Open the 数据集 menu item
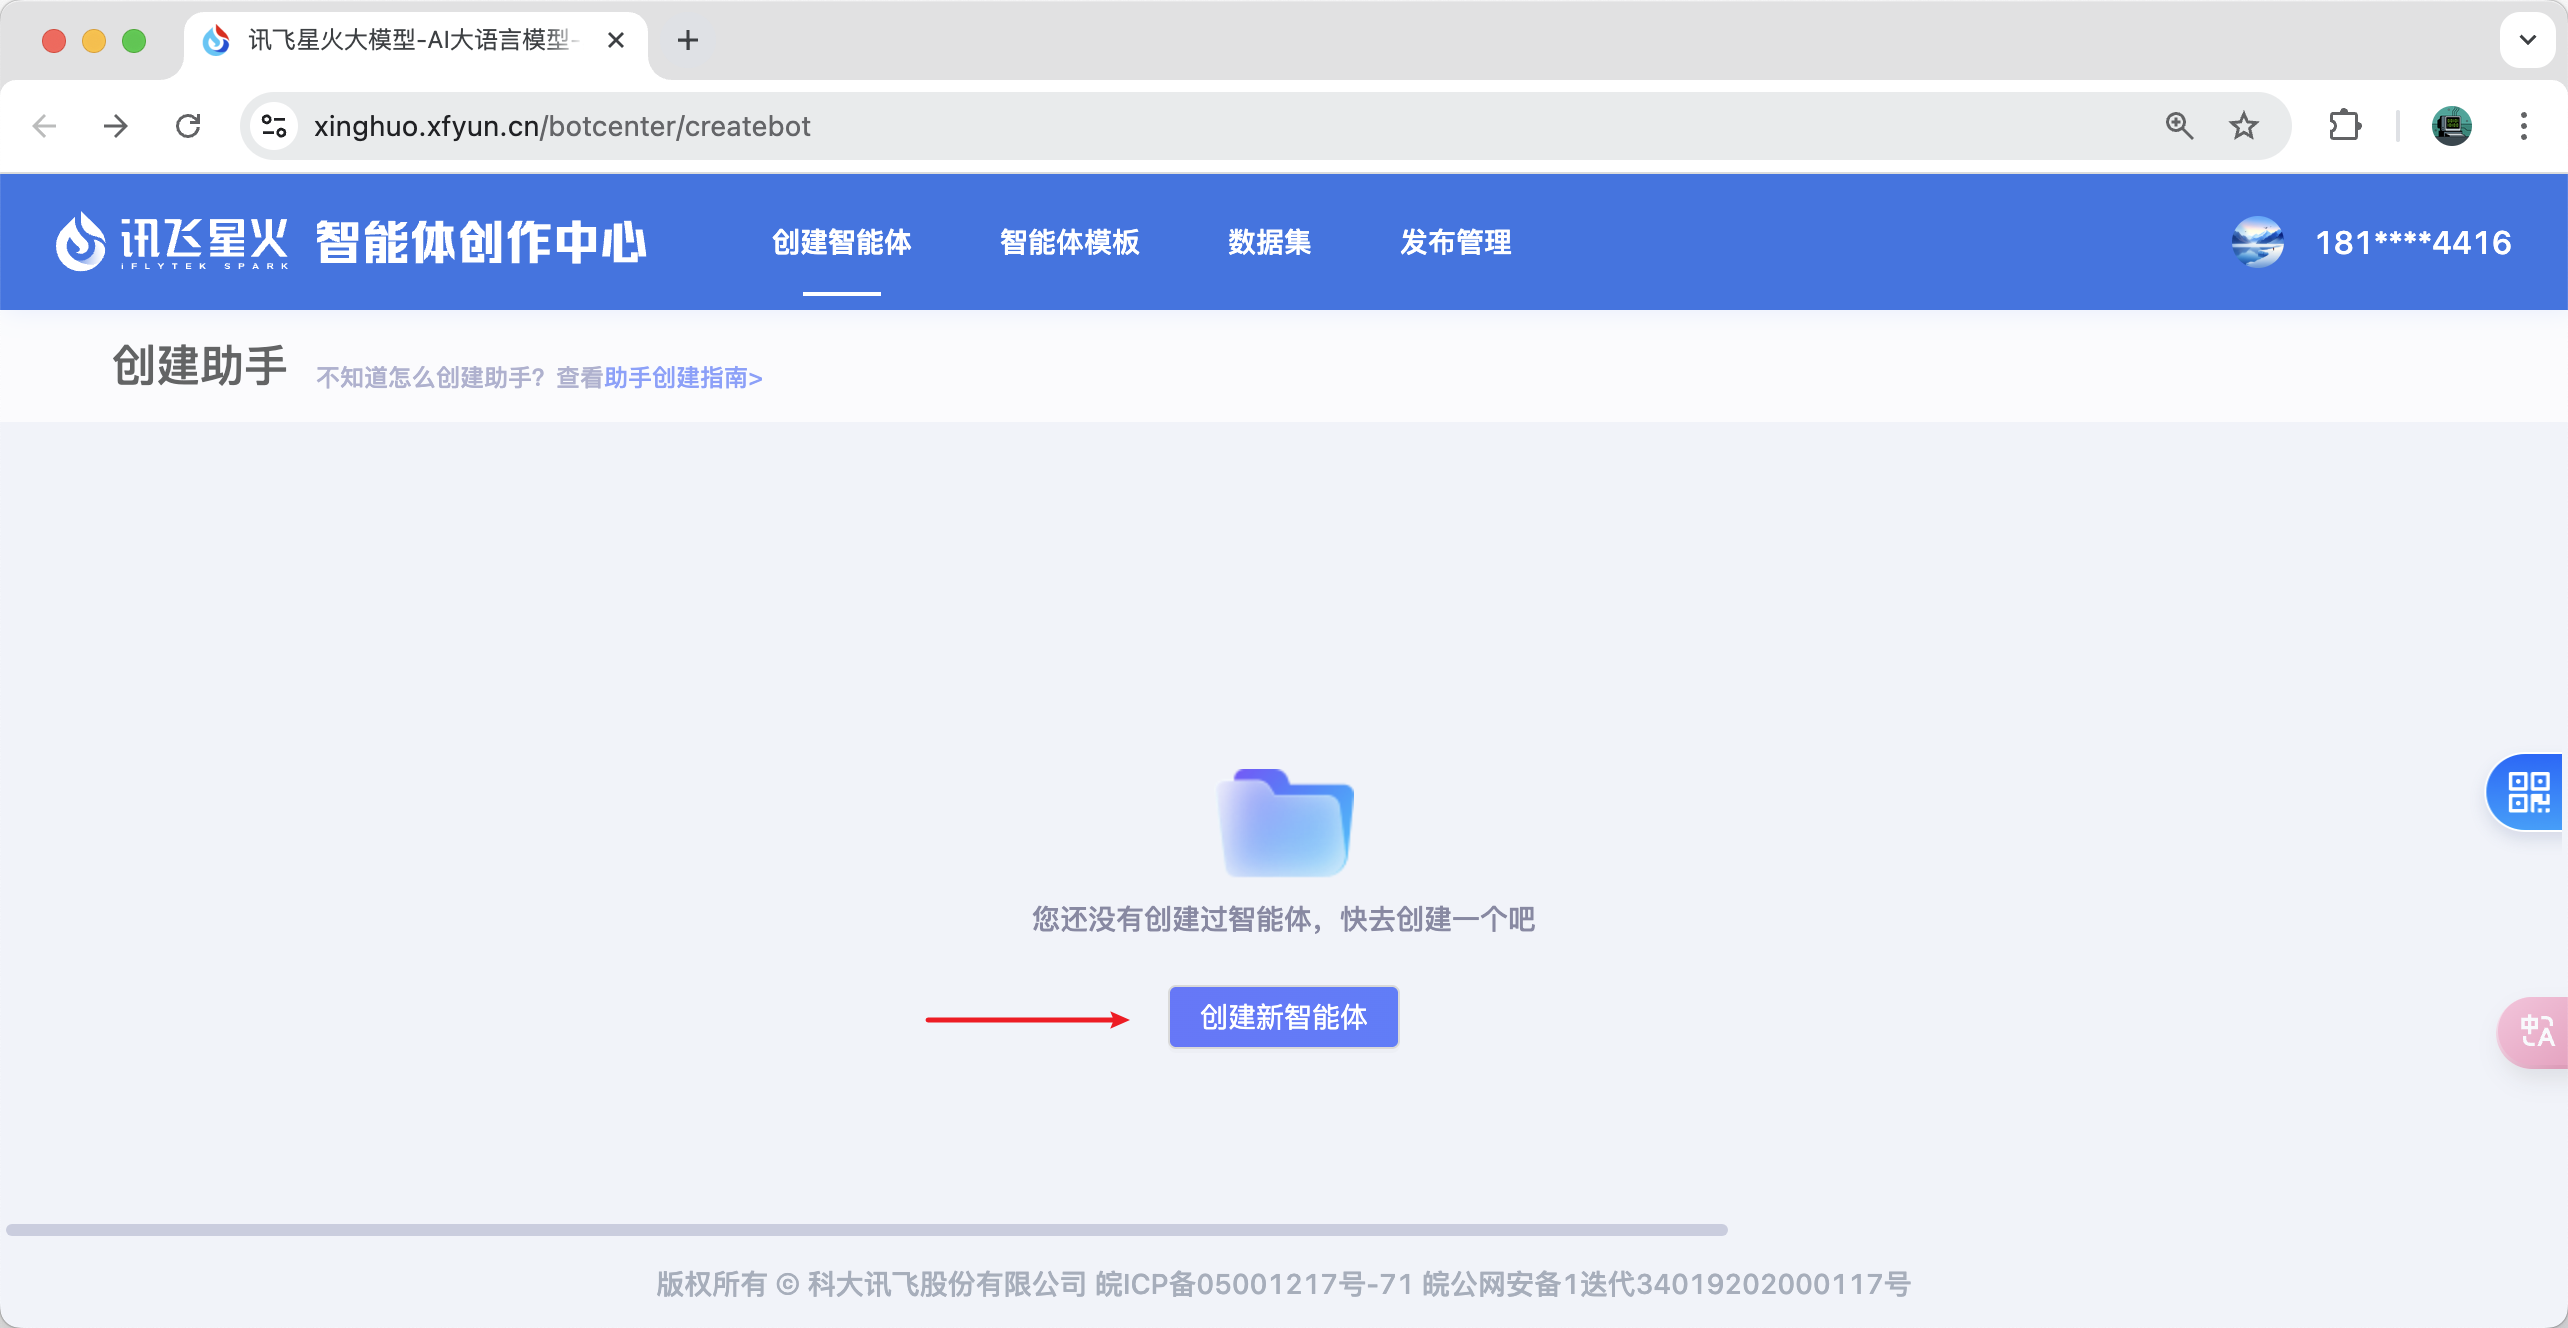Screen dimensions: 2568x1328 tap(1269, 242)
